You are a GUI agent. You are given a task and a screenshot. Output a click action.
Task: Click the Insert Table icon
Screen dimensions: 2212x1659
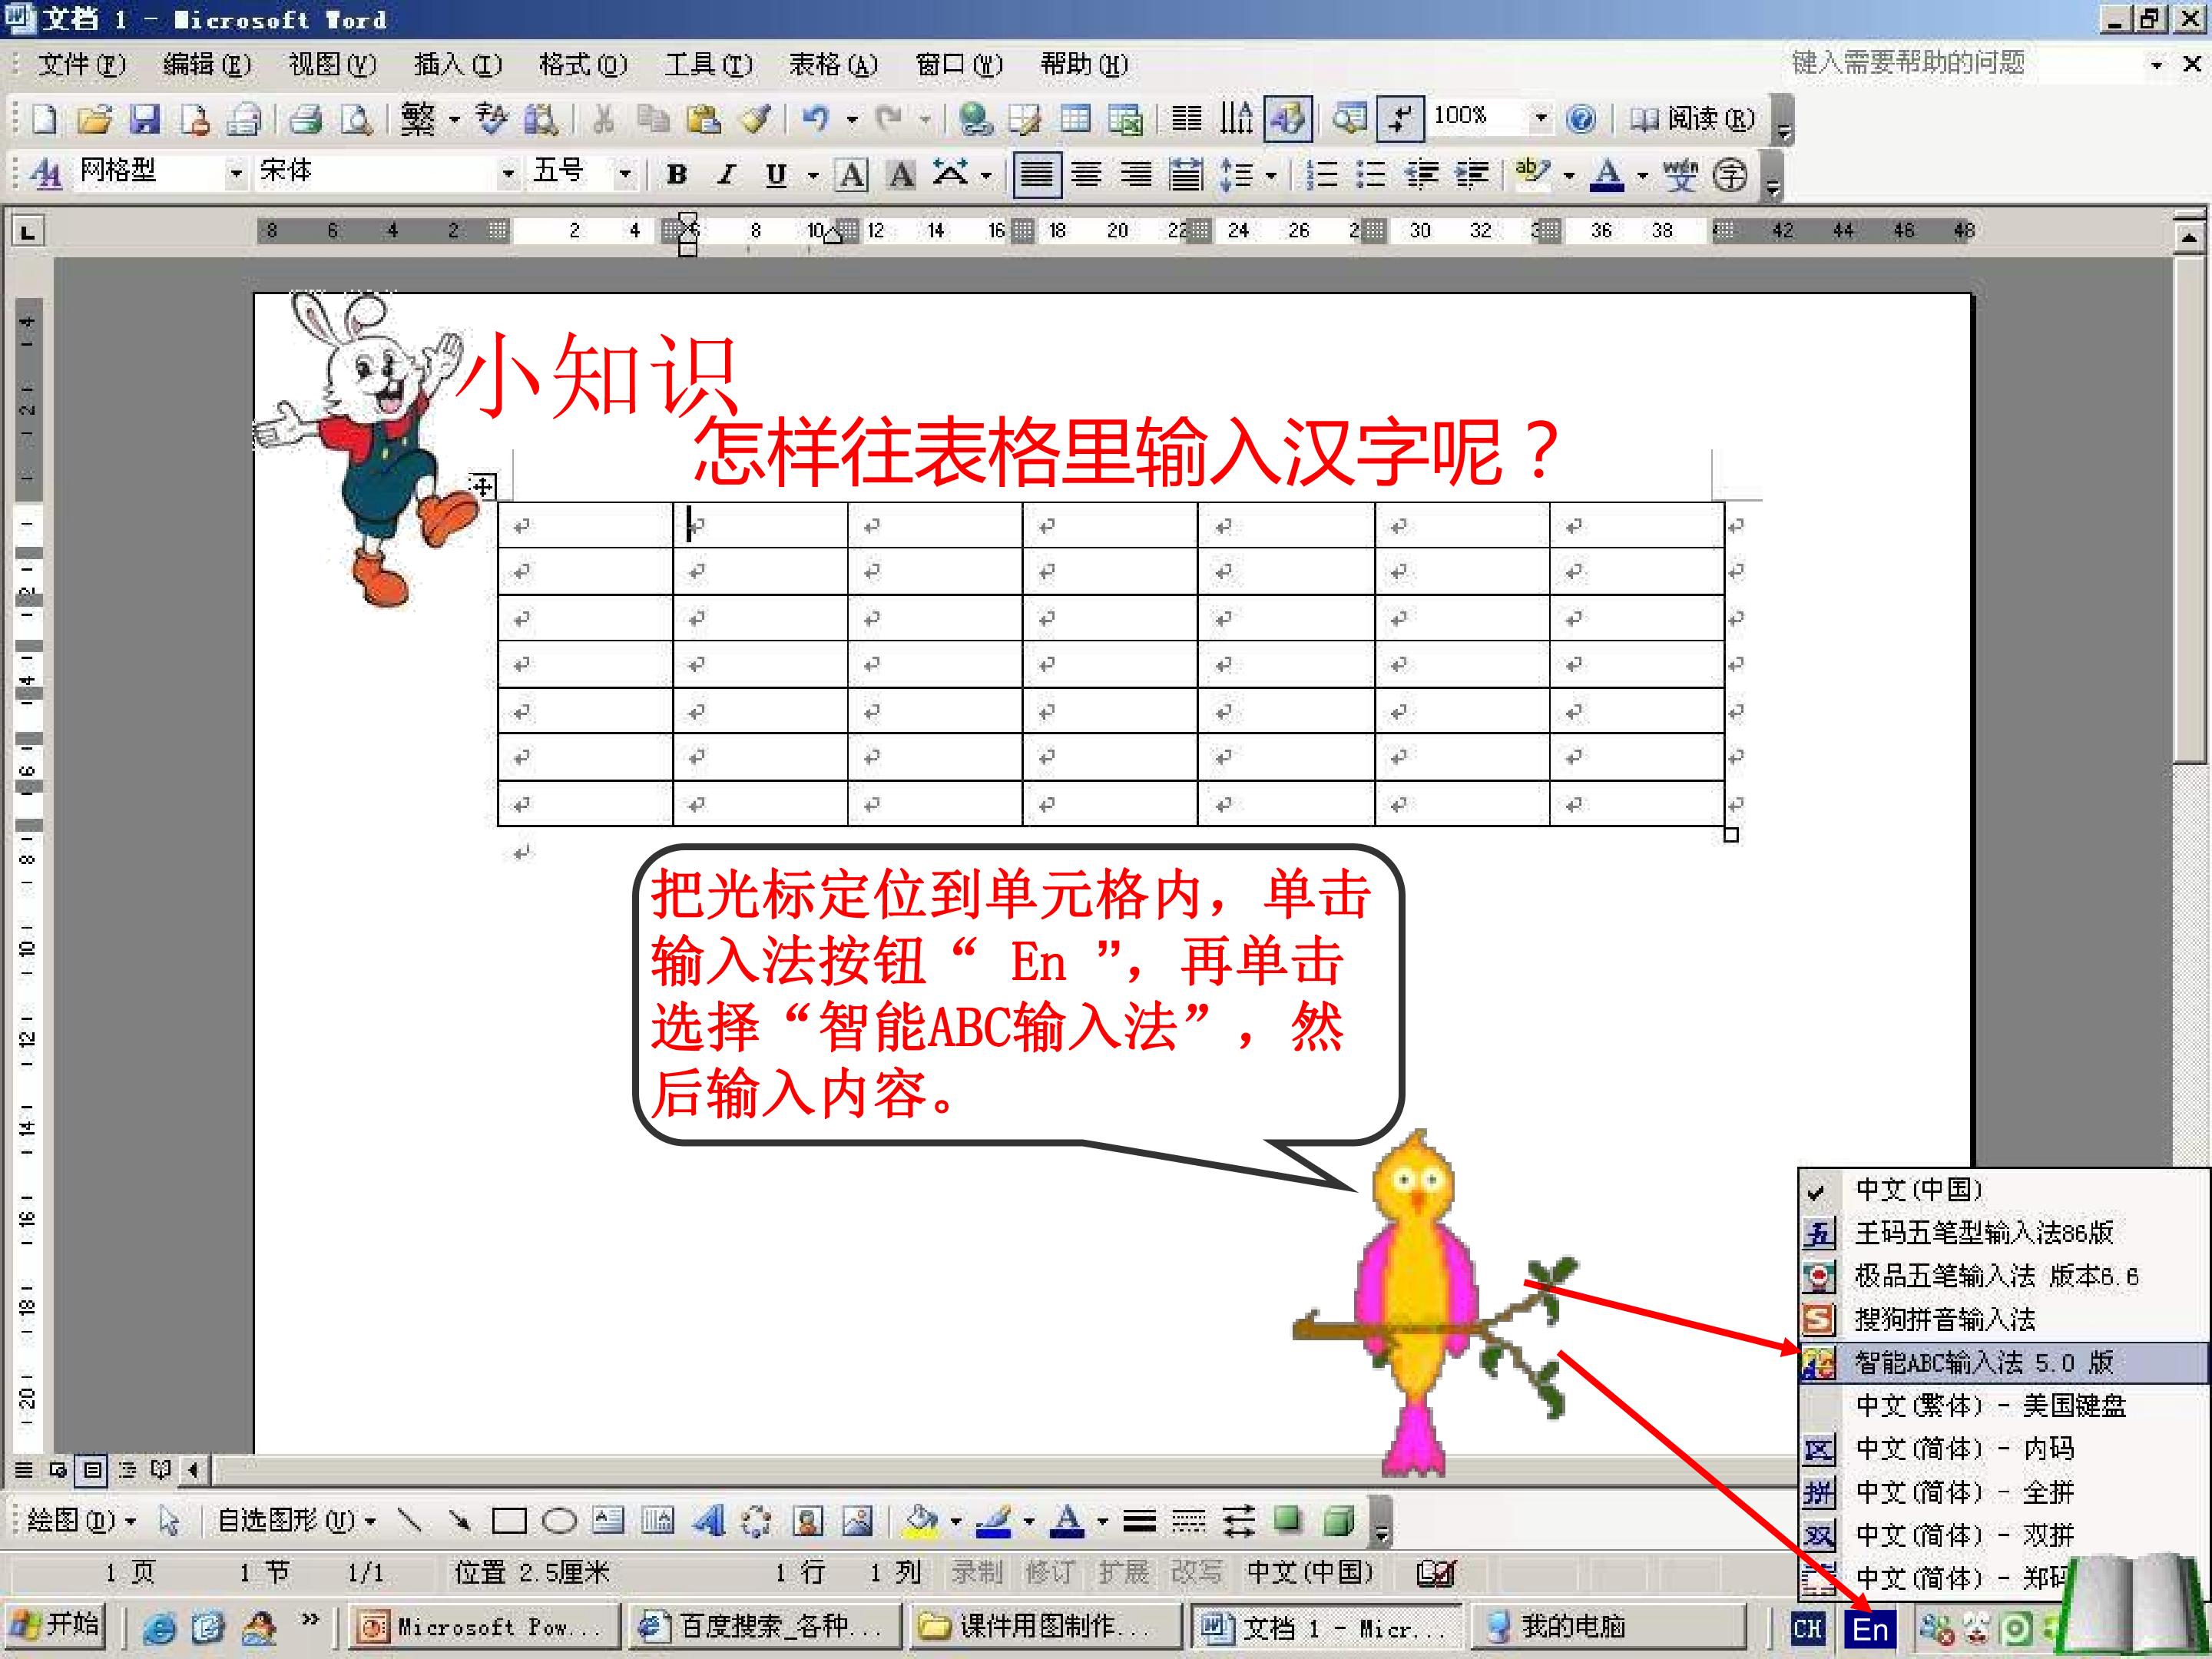pos(1076,119)
